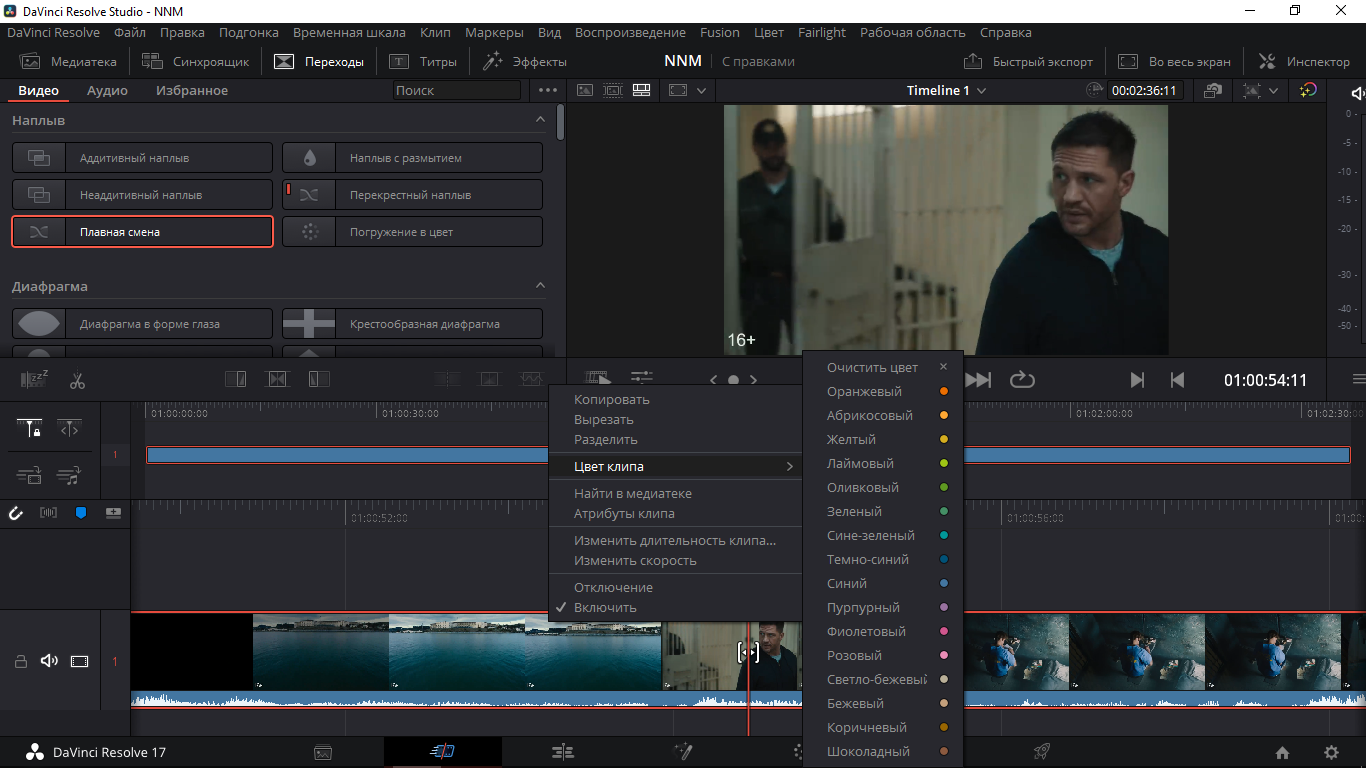Collapse the Диафрагма transitions section
The image size is (1366, 768).
coord(541,286)
